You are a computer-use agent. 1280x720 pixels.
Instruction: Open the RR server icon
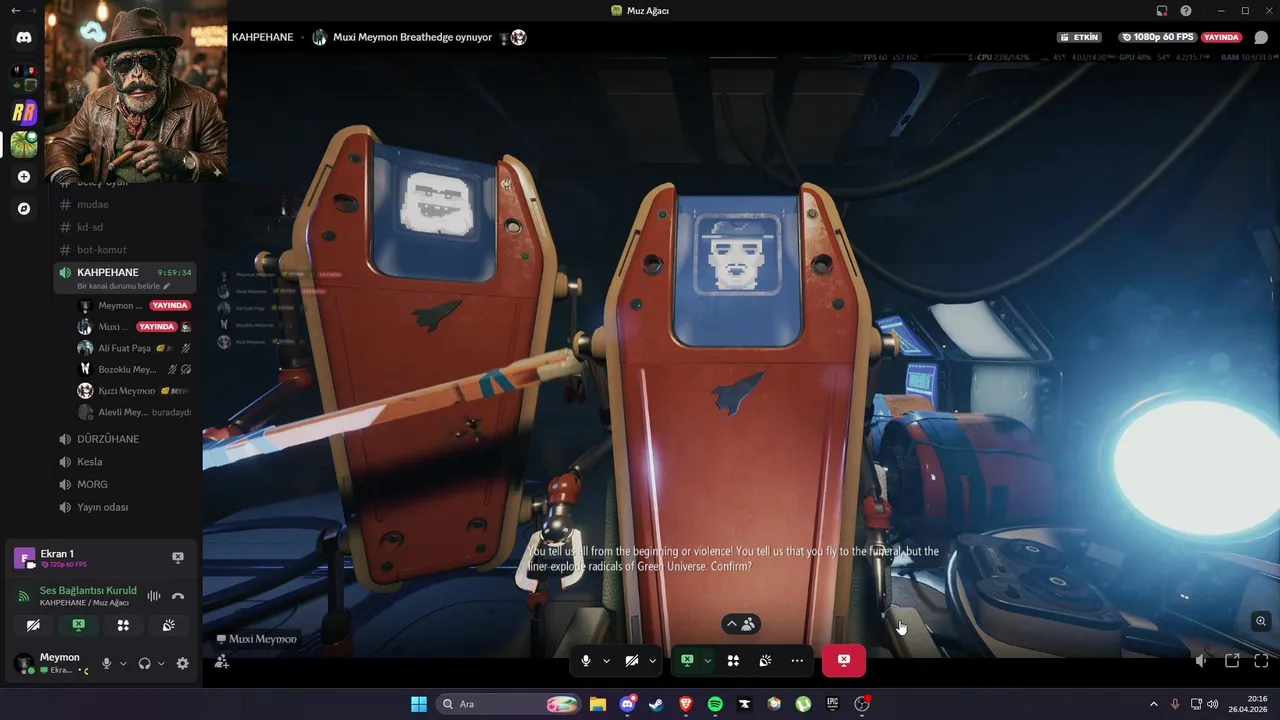[x=24, y=113]
